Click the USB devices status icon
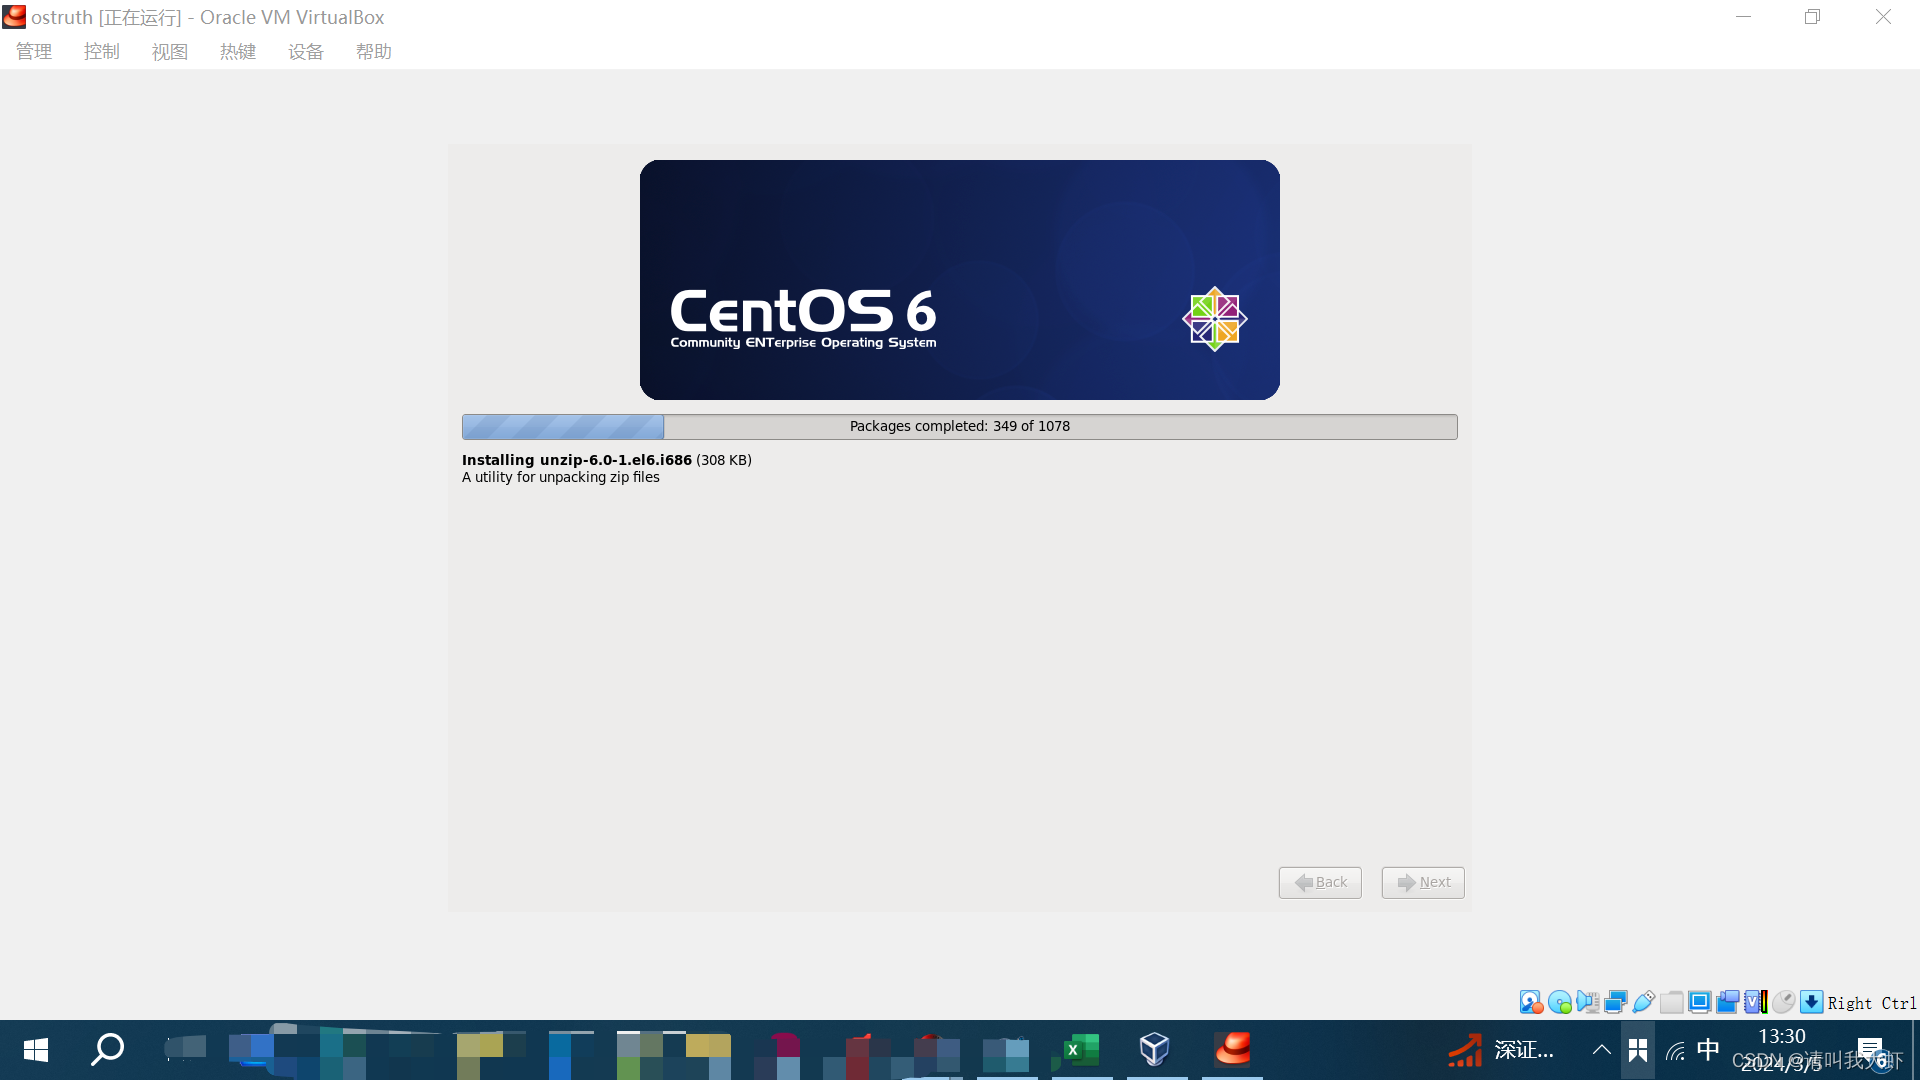The width and height of the screenshot is (1920, 1080). tap(1643, 1002)
